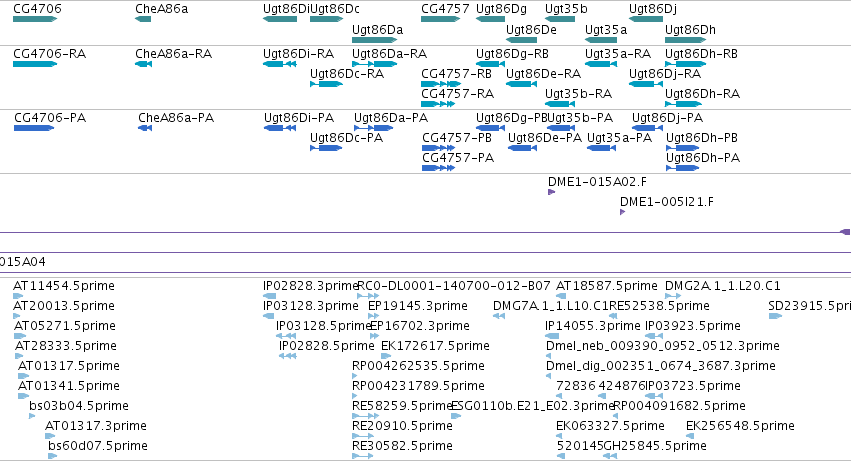This screenshot has height=461, width=851.
Task: Select transcript Ugt86Dc-RA
Action: pos(326,84)
